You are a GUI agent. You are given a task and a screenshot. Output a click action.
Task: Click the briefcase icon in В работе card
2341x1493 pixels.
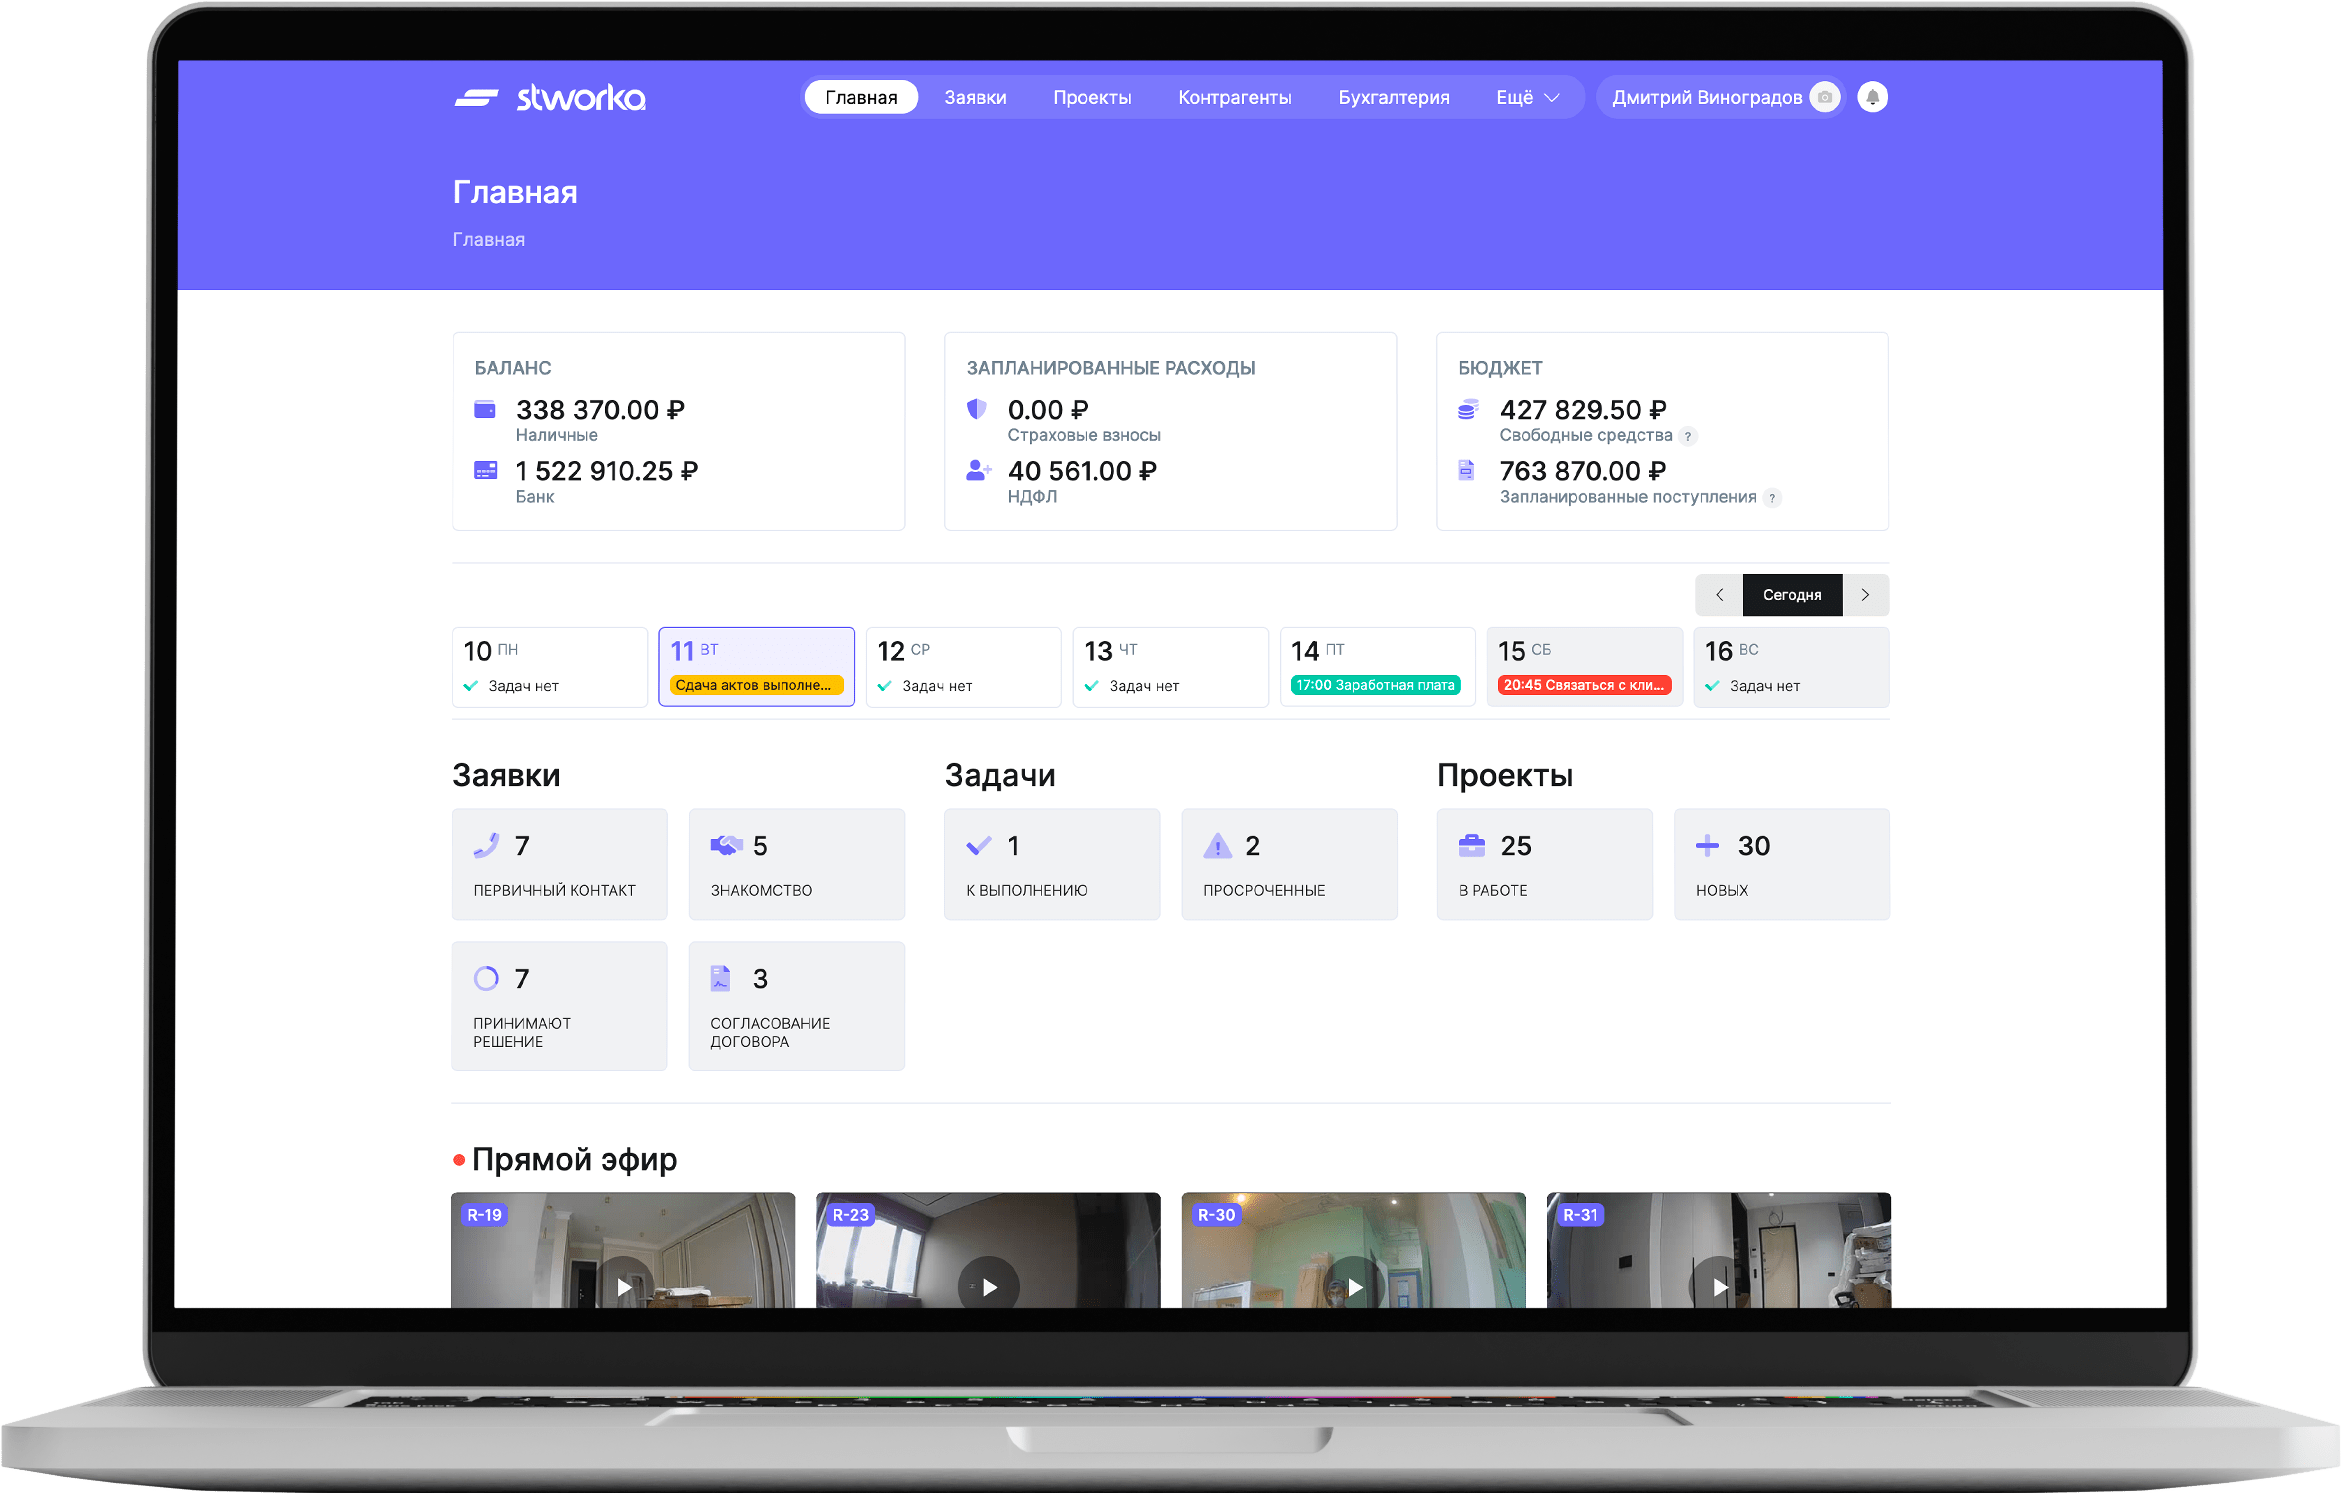pos(1470,845)
